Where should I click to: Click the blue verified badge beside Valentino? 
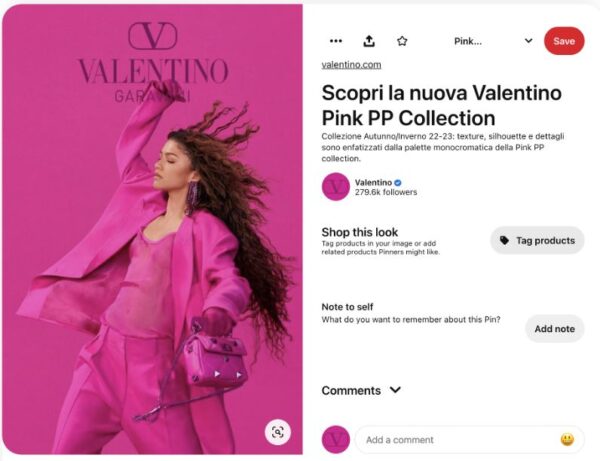[x=398, y=182]
